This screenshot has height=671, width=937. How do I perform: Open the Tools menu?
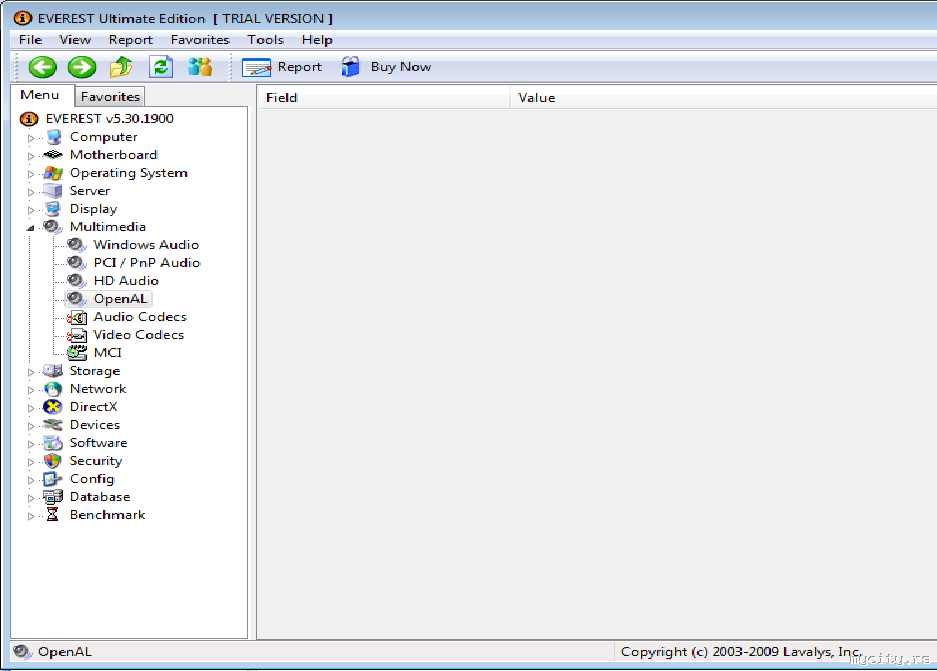click(265, 39)
